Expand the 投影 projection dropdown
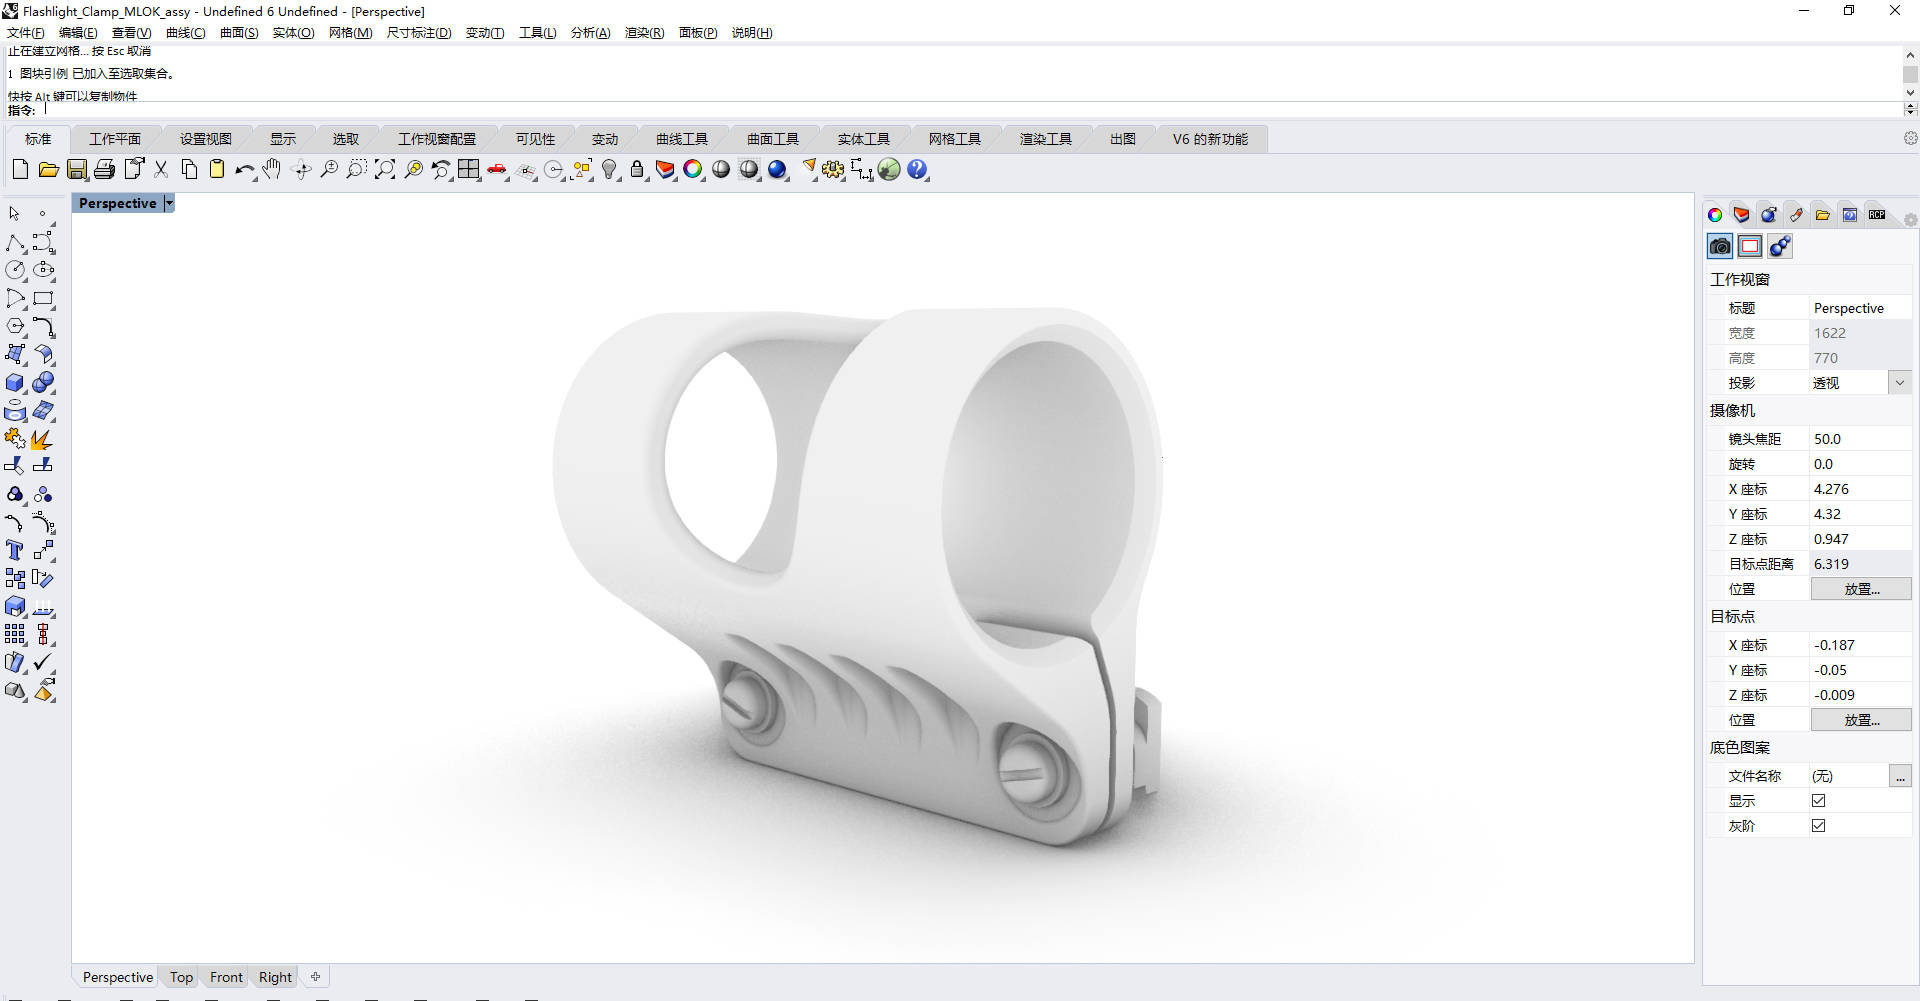 coord(1899,383)
